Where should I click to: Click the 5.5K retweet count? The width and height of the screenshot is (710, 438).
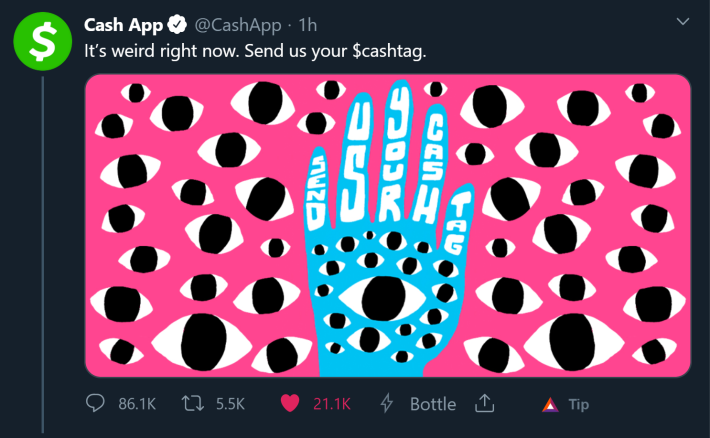click(x=230, y=404)
